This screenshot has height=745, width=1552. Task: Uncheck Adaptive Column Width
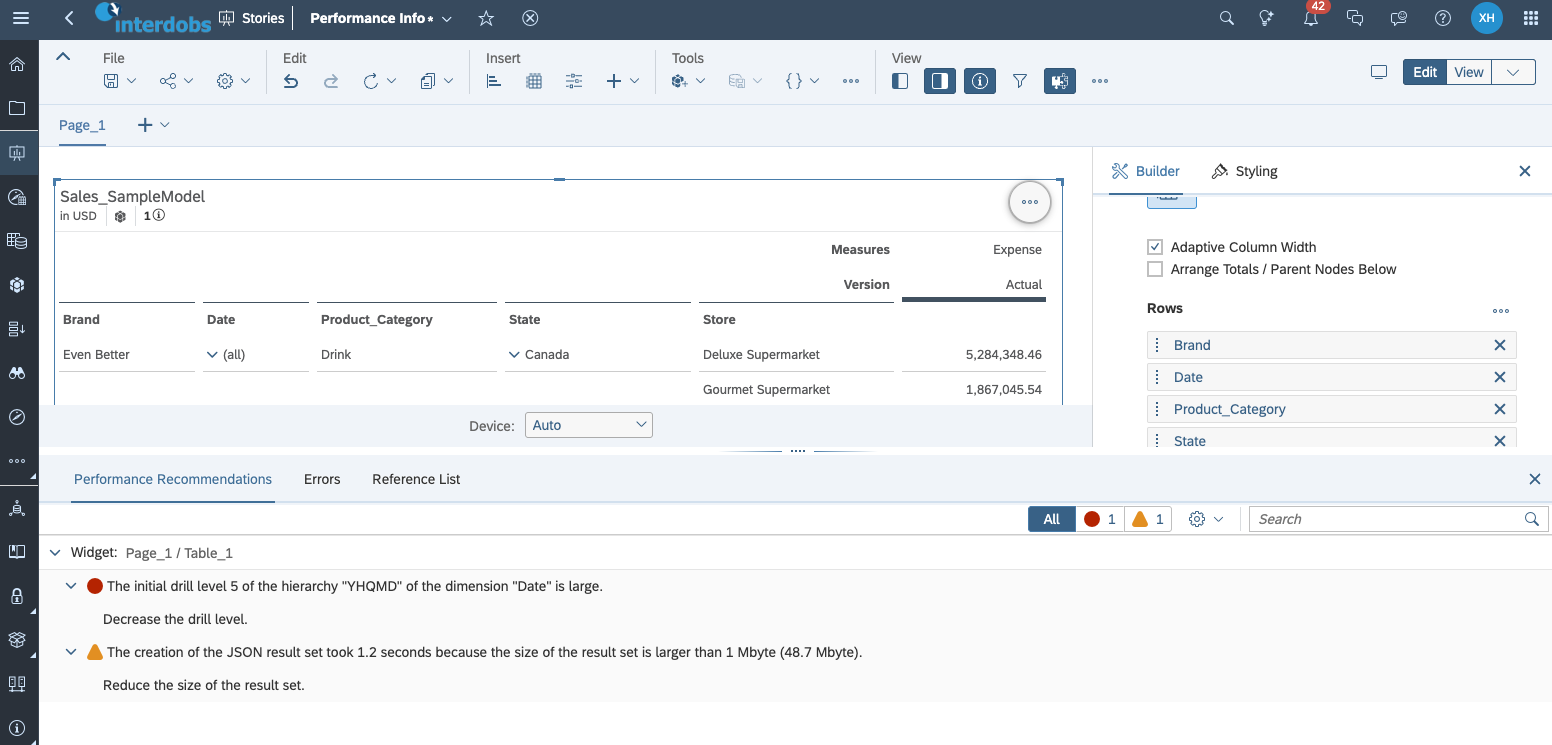pos(1155,246)
